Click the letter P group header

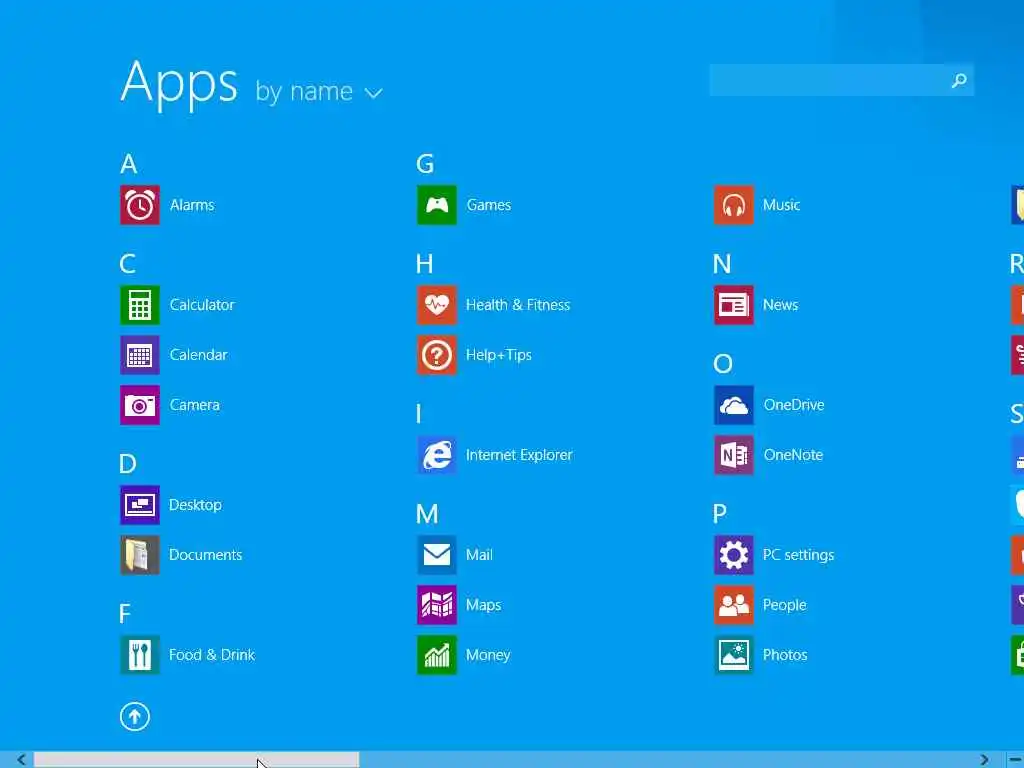(x=720, y=514)
